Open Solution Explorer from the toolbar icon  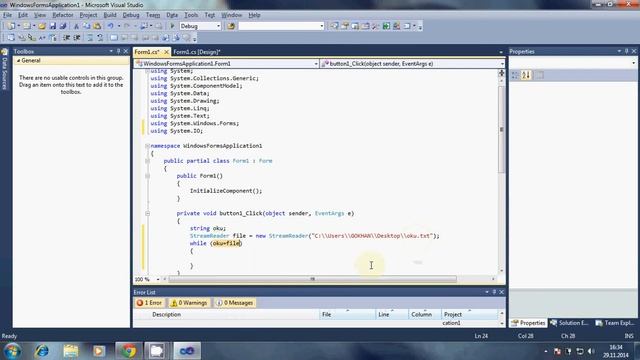click(334, 26)
